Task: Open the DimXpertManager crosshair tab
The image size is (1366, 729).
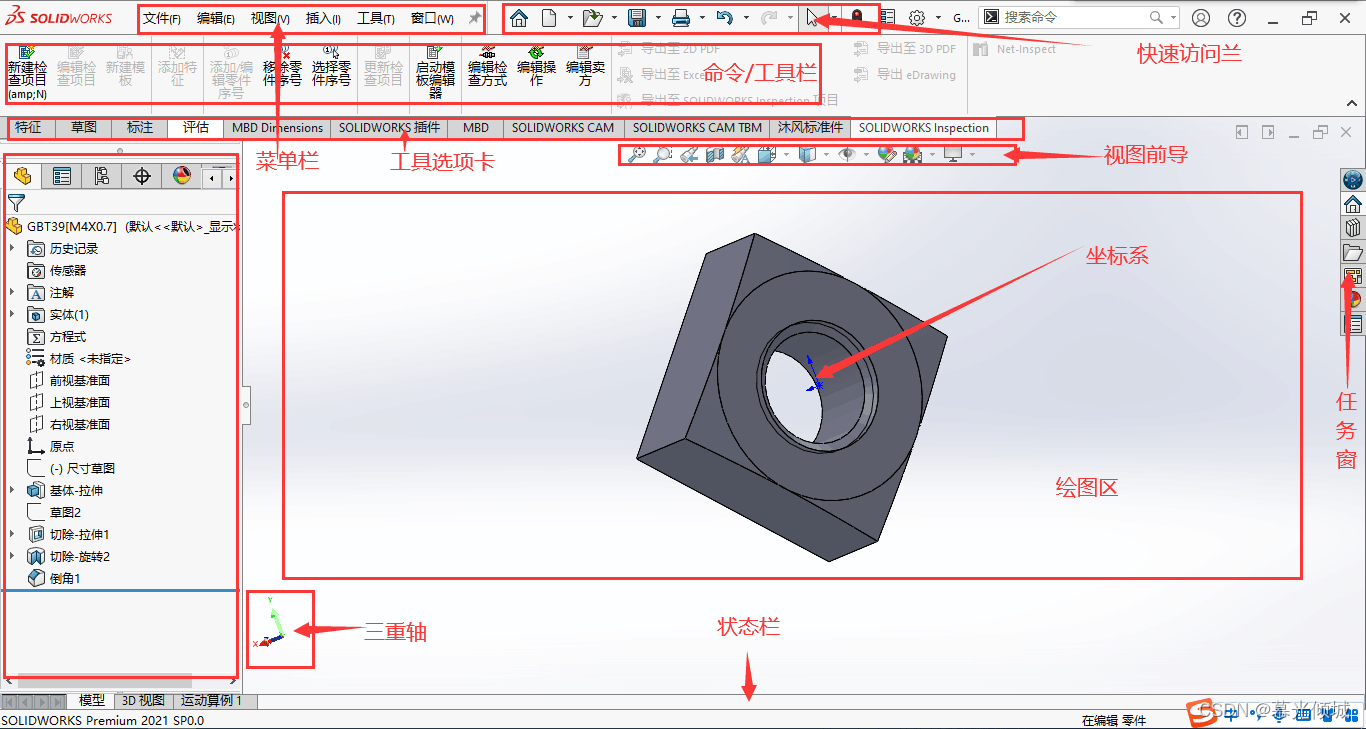Action: pos(142,177)
